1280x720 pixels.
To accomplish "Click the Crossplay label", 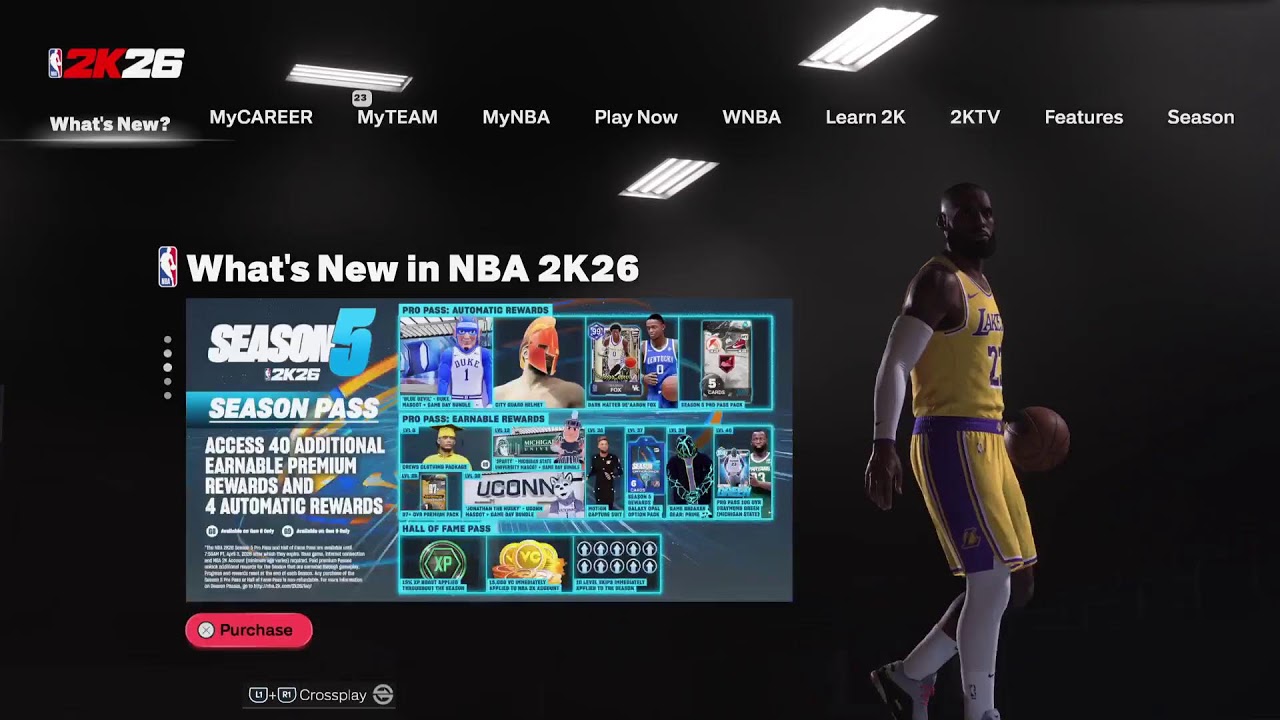I will pyautogui.click(x=333, y=695).
